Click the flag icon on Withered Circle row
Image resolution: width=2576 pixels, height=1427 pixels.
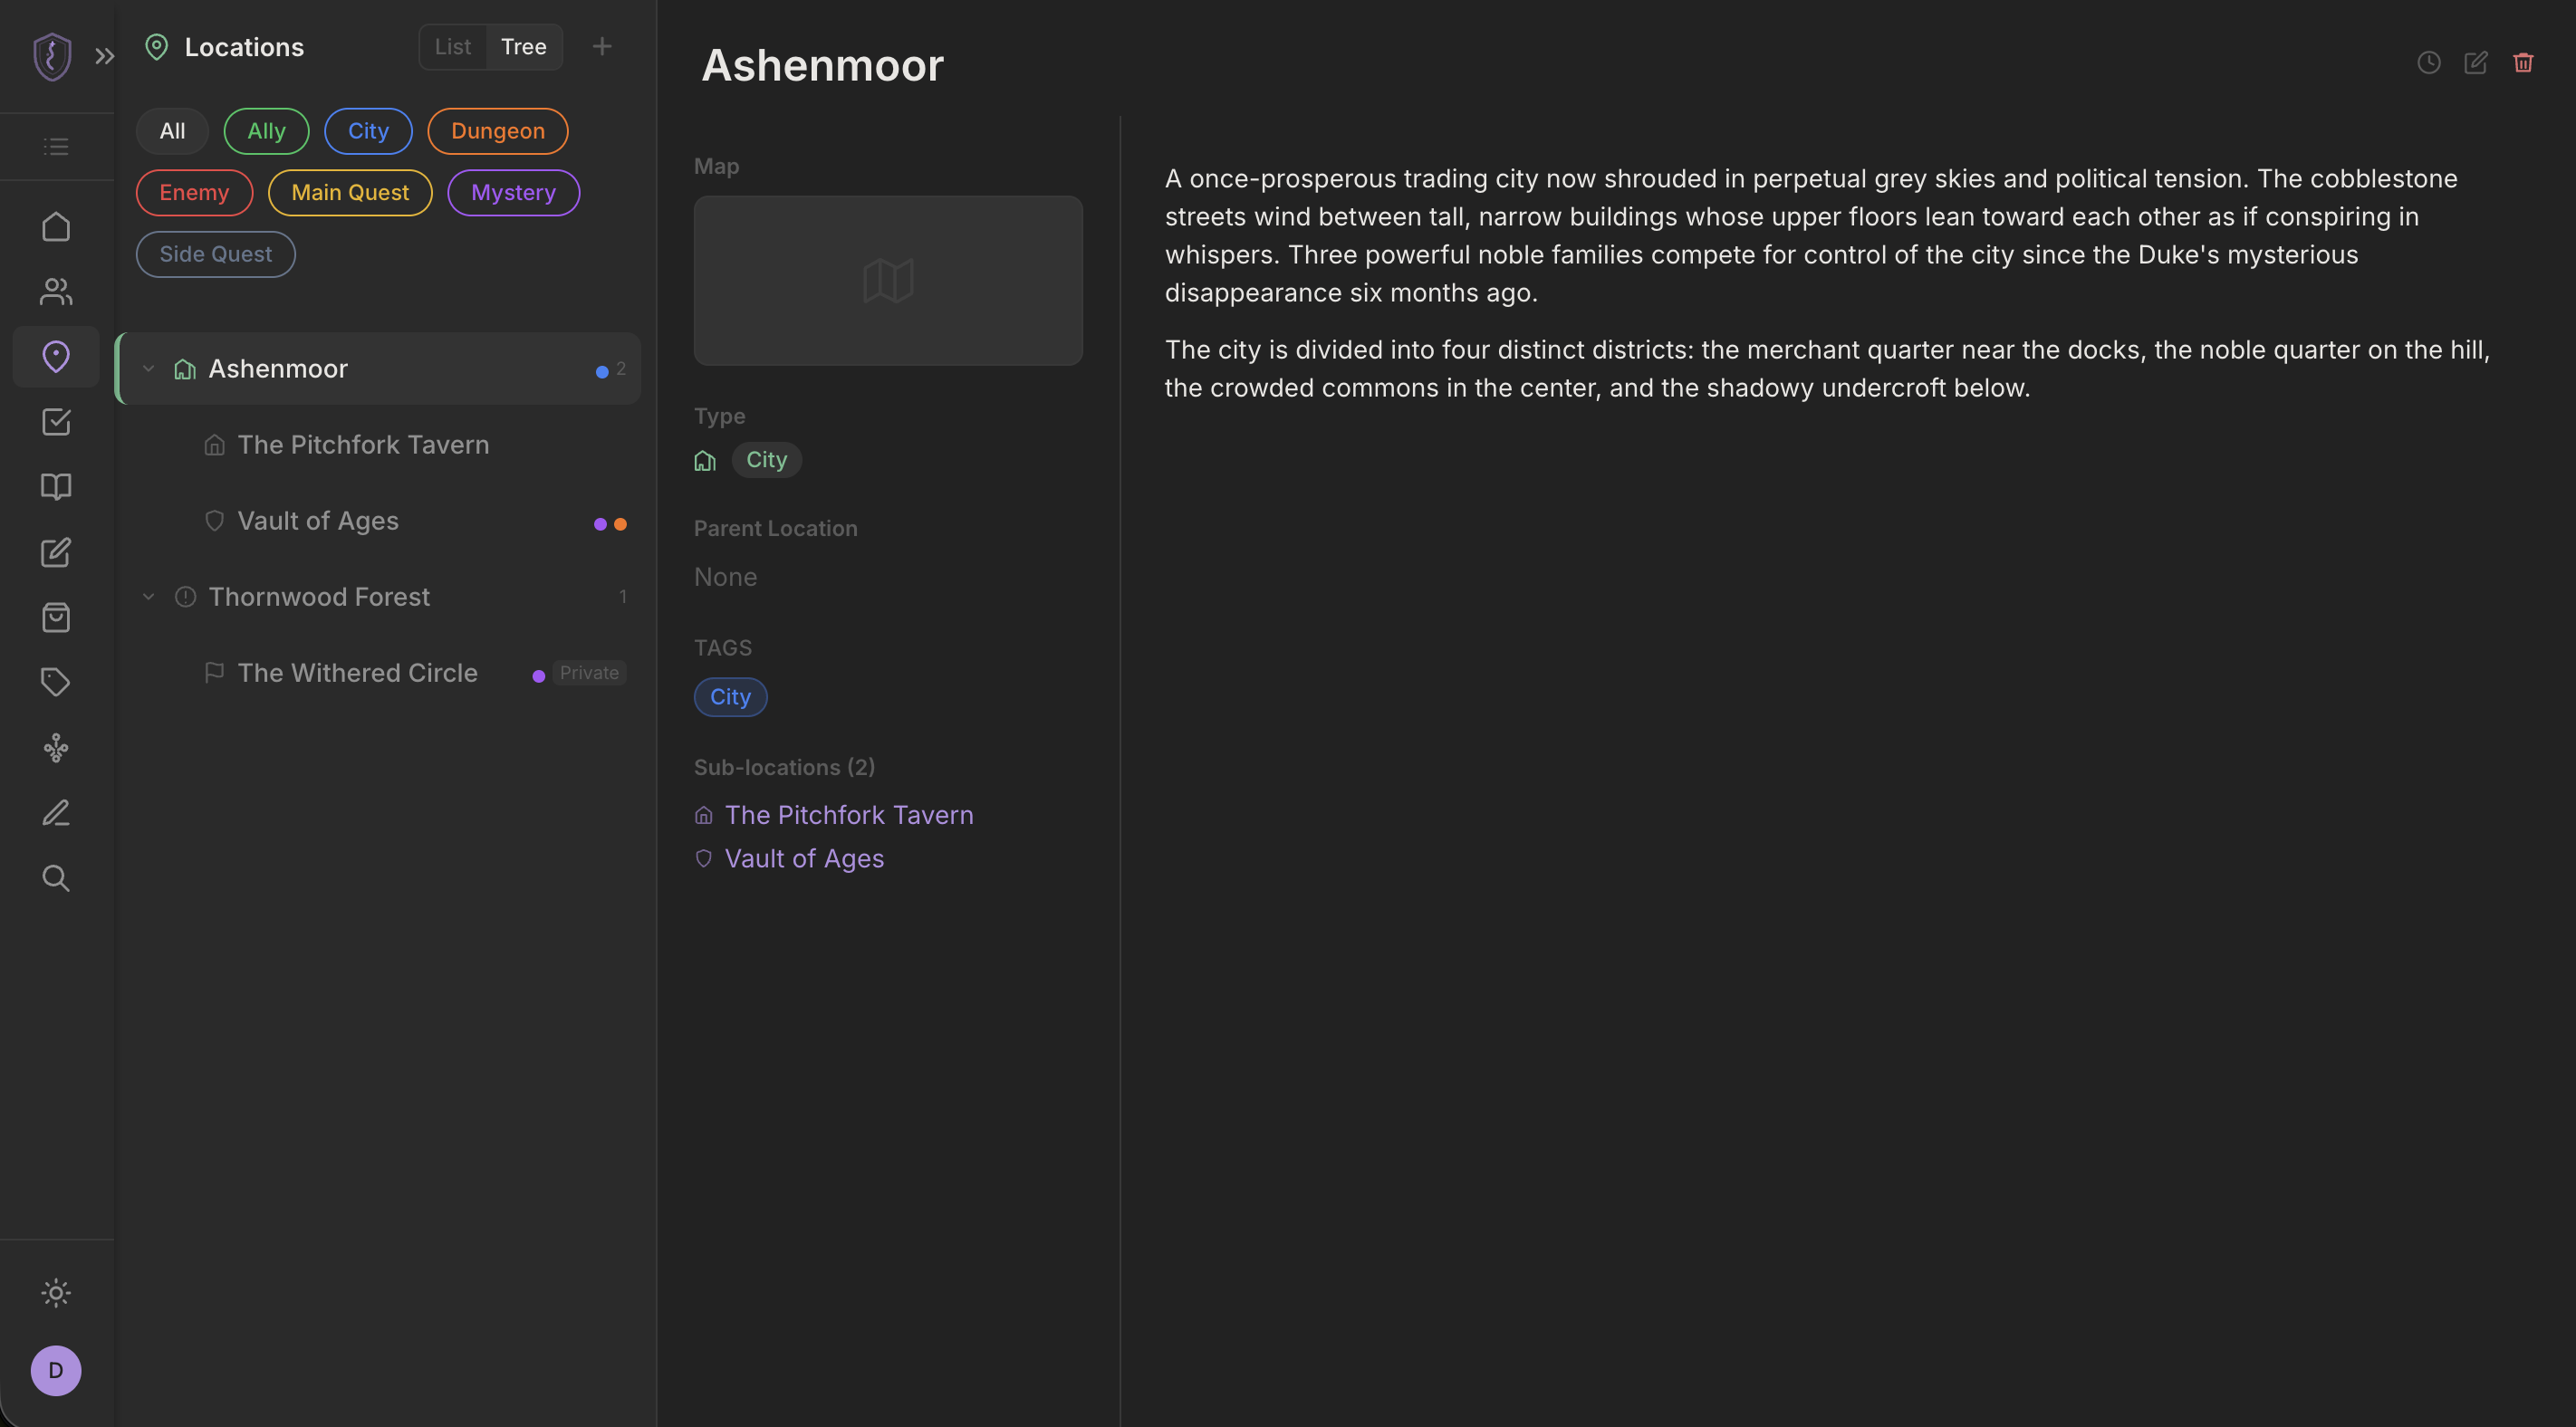coord(214,673)
